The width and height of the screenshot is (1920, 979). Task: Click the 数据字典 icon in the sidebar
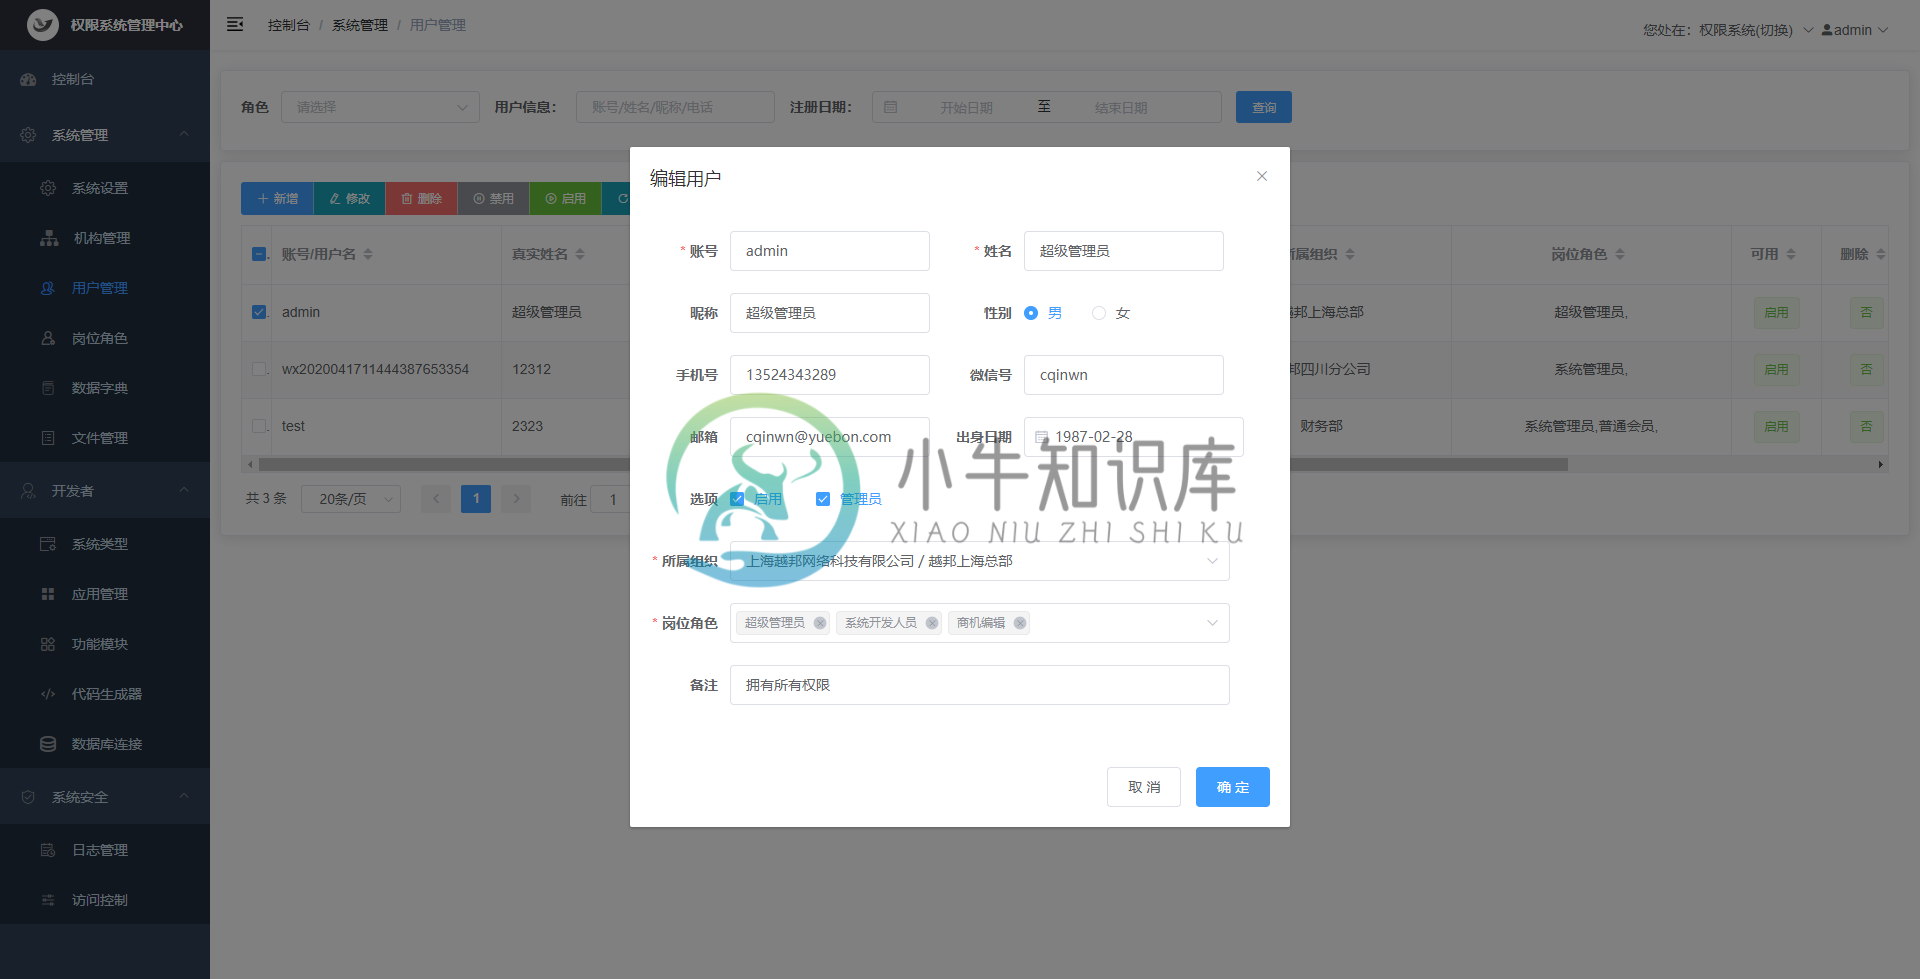(48, 388)
